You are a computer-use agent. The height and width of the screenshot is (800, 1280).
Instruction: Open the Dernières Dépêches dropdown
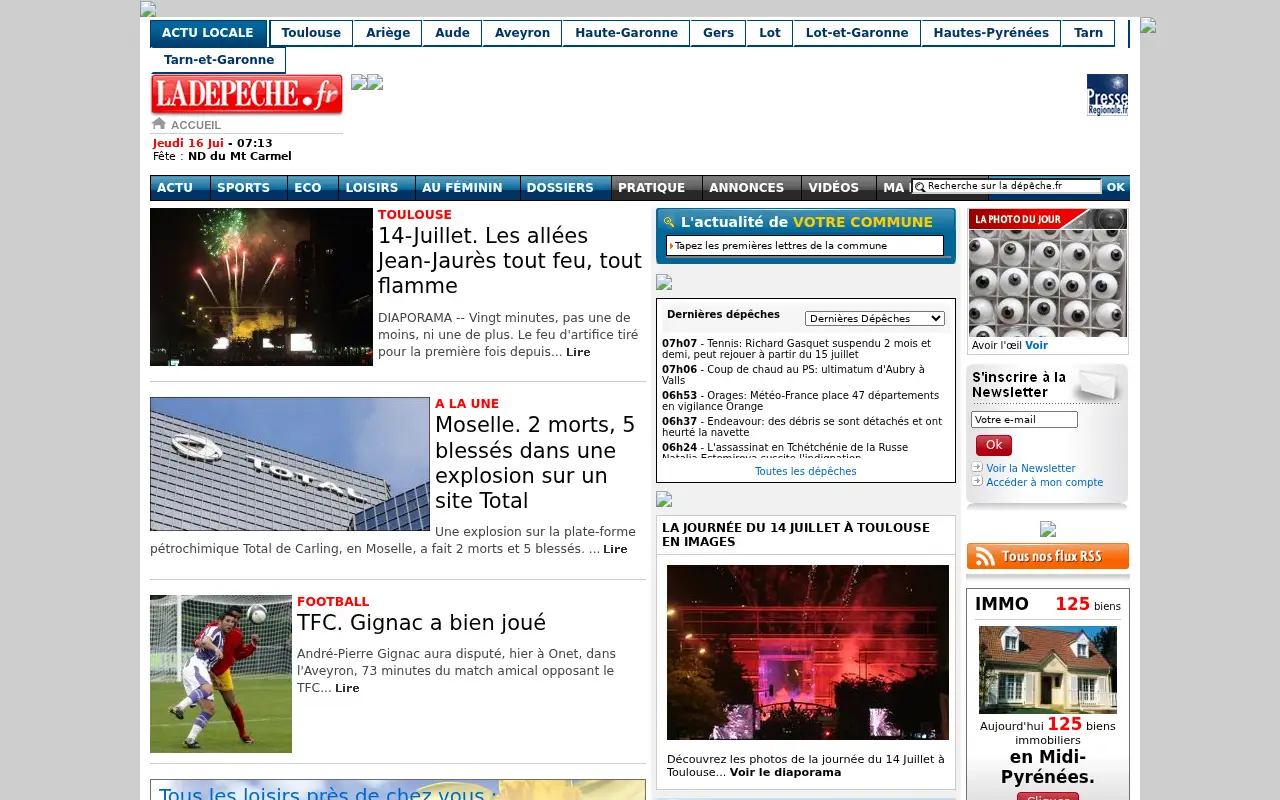(x=875, y=318)
